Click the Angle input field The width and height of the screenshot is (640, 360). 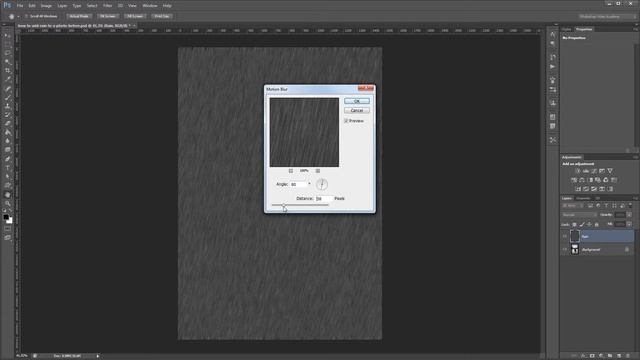pos(298,184)
